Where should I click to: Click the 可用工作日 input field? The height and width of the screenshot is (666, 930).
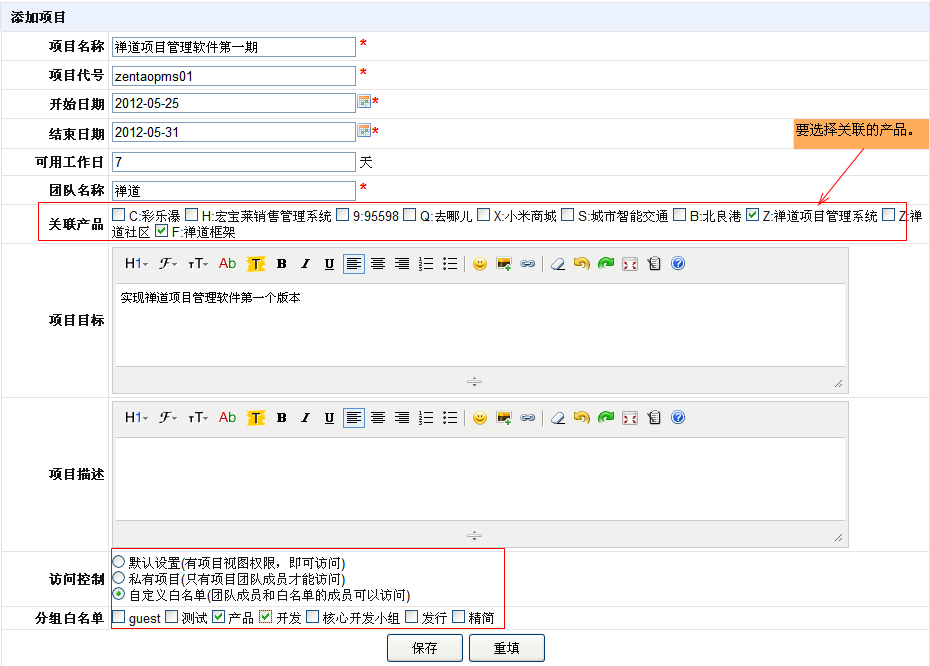(234, 162)
